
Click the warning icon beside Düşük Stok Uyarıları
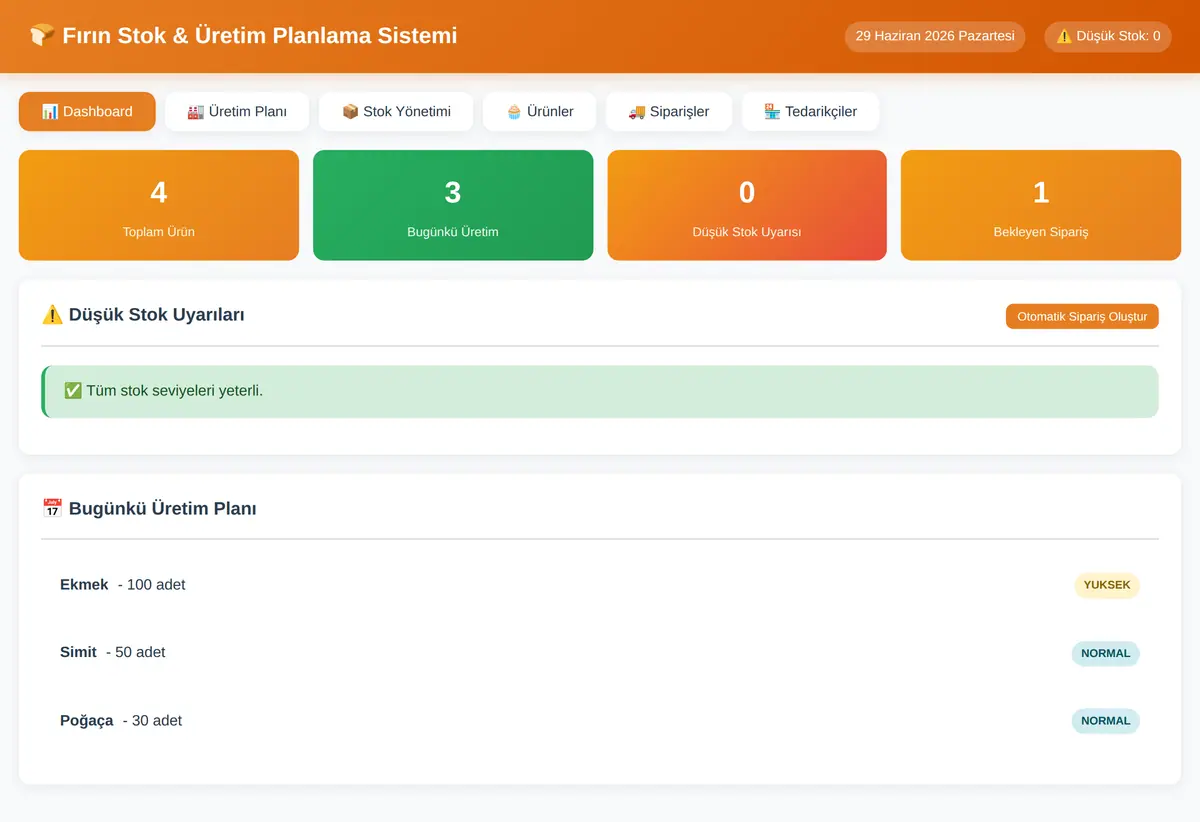point(52,315)
